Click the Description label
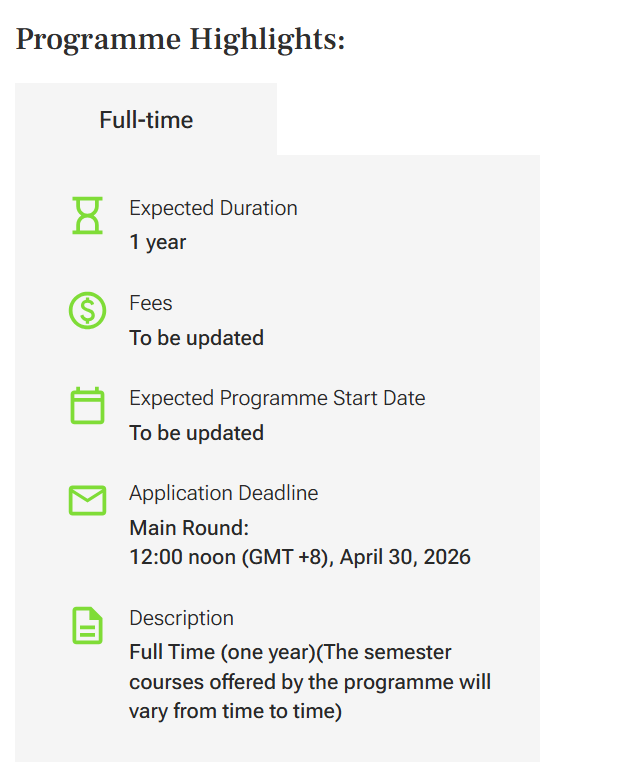Viewport: 635px width, 762px height. click(181, 618)
